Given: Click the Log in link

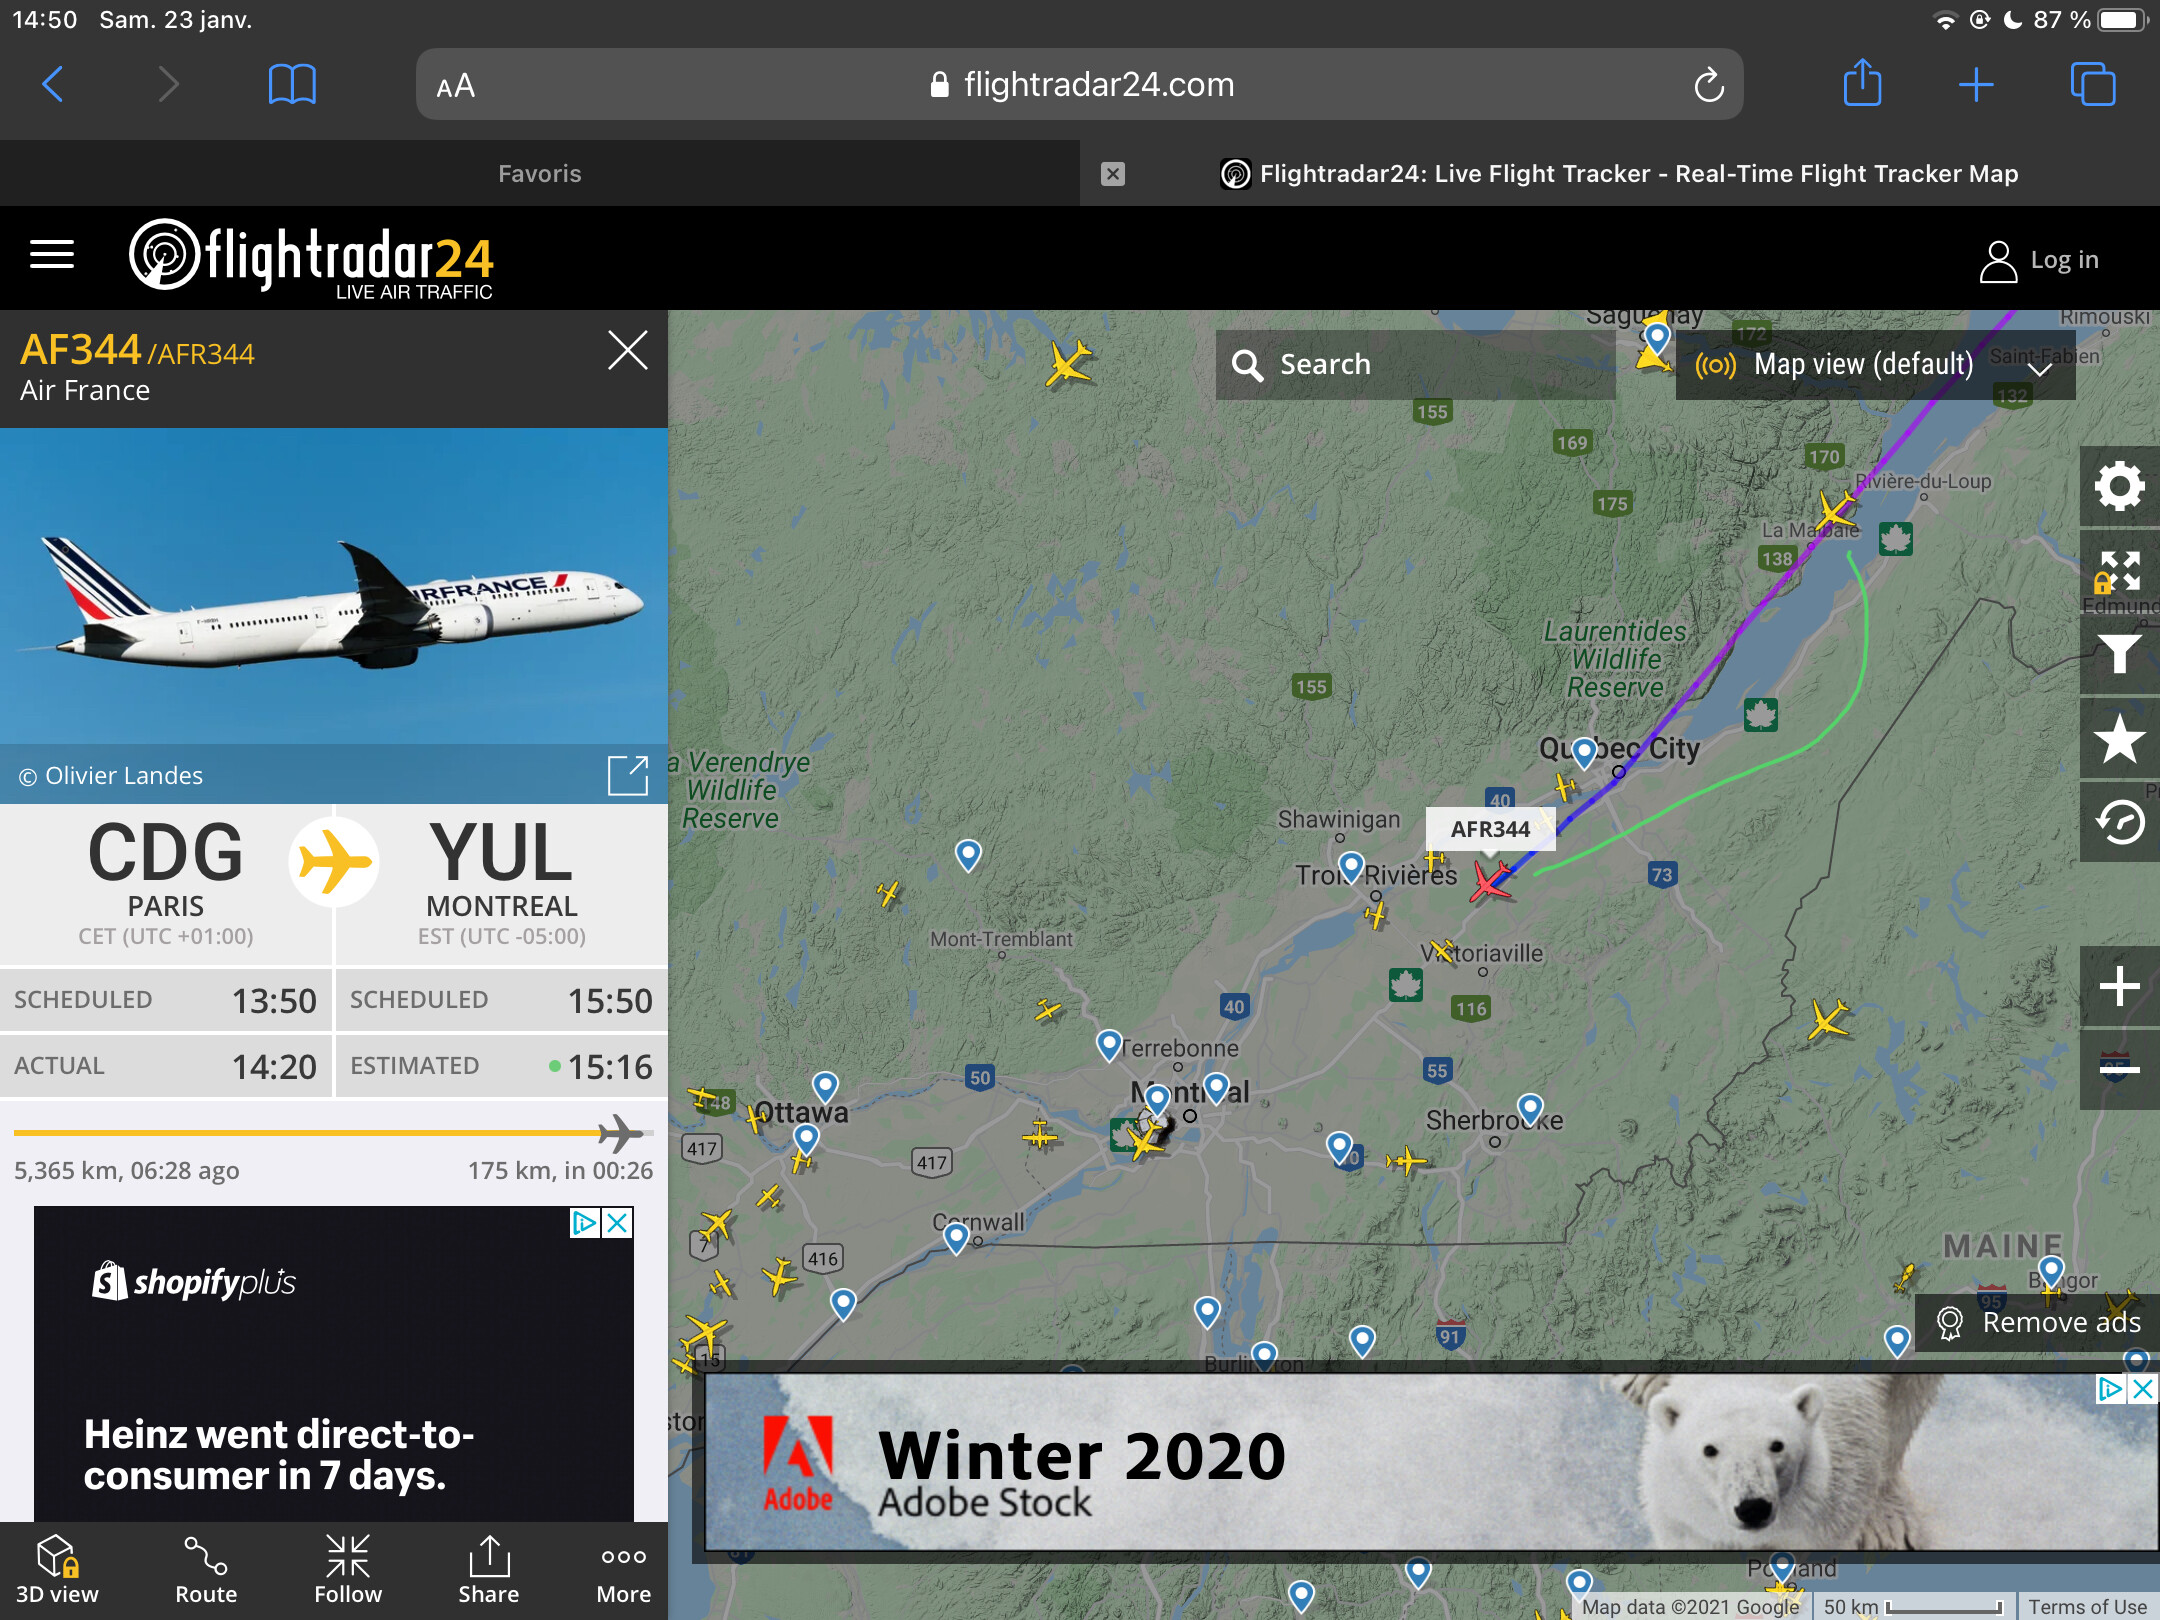Looking at the screenshot, I should click(2040, 261).
